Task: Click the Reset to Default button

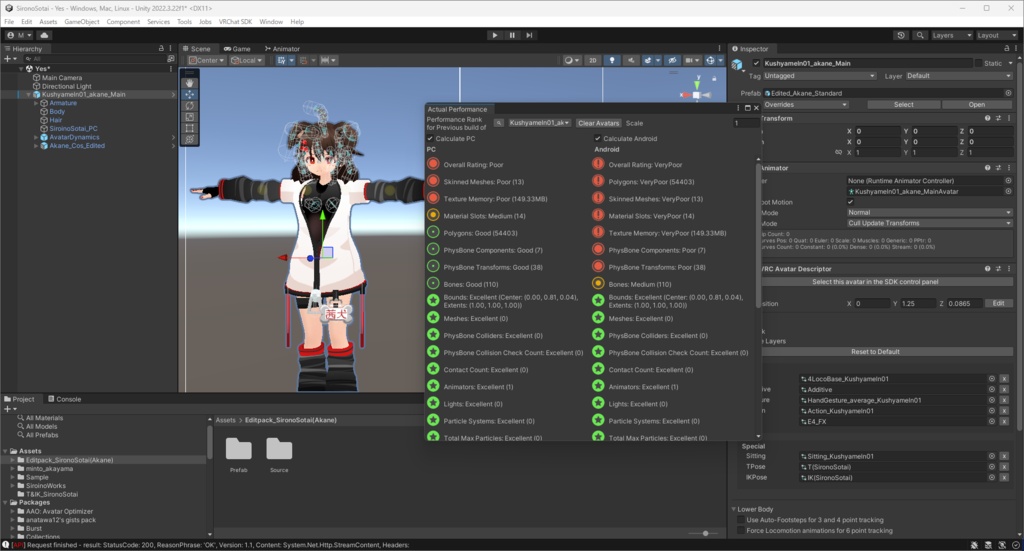Action: [875, 352]
